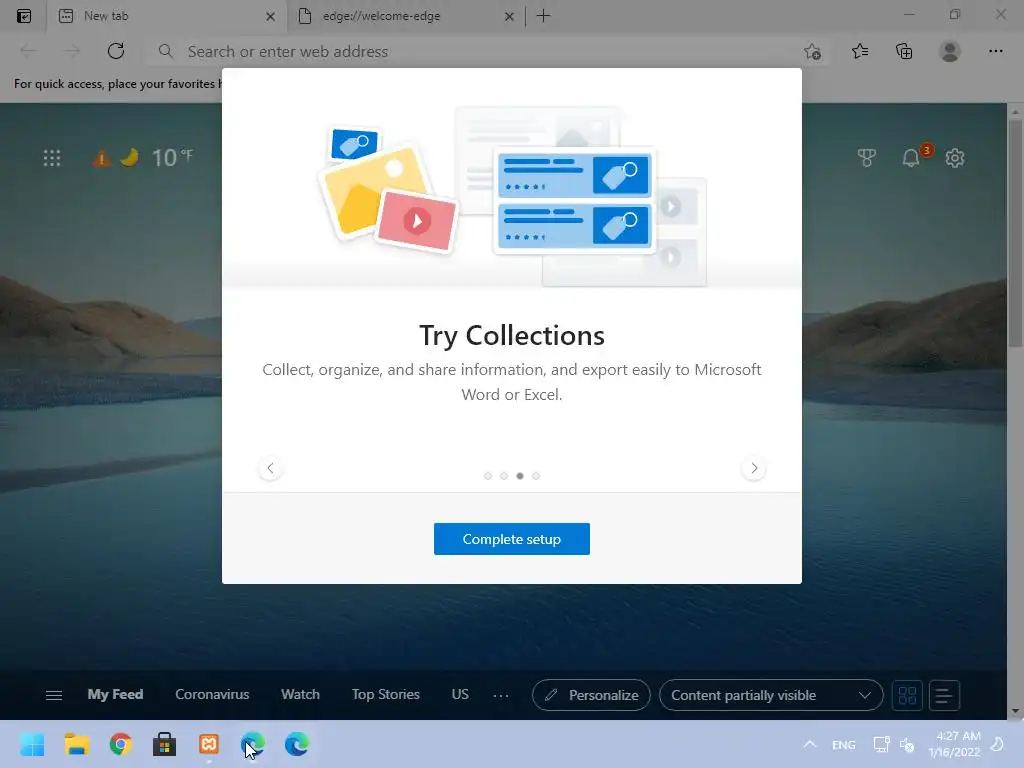Open the Favorites list icon

point(860,51)
